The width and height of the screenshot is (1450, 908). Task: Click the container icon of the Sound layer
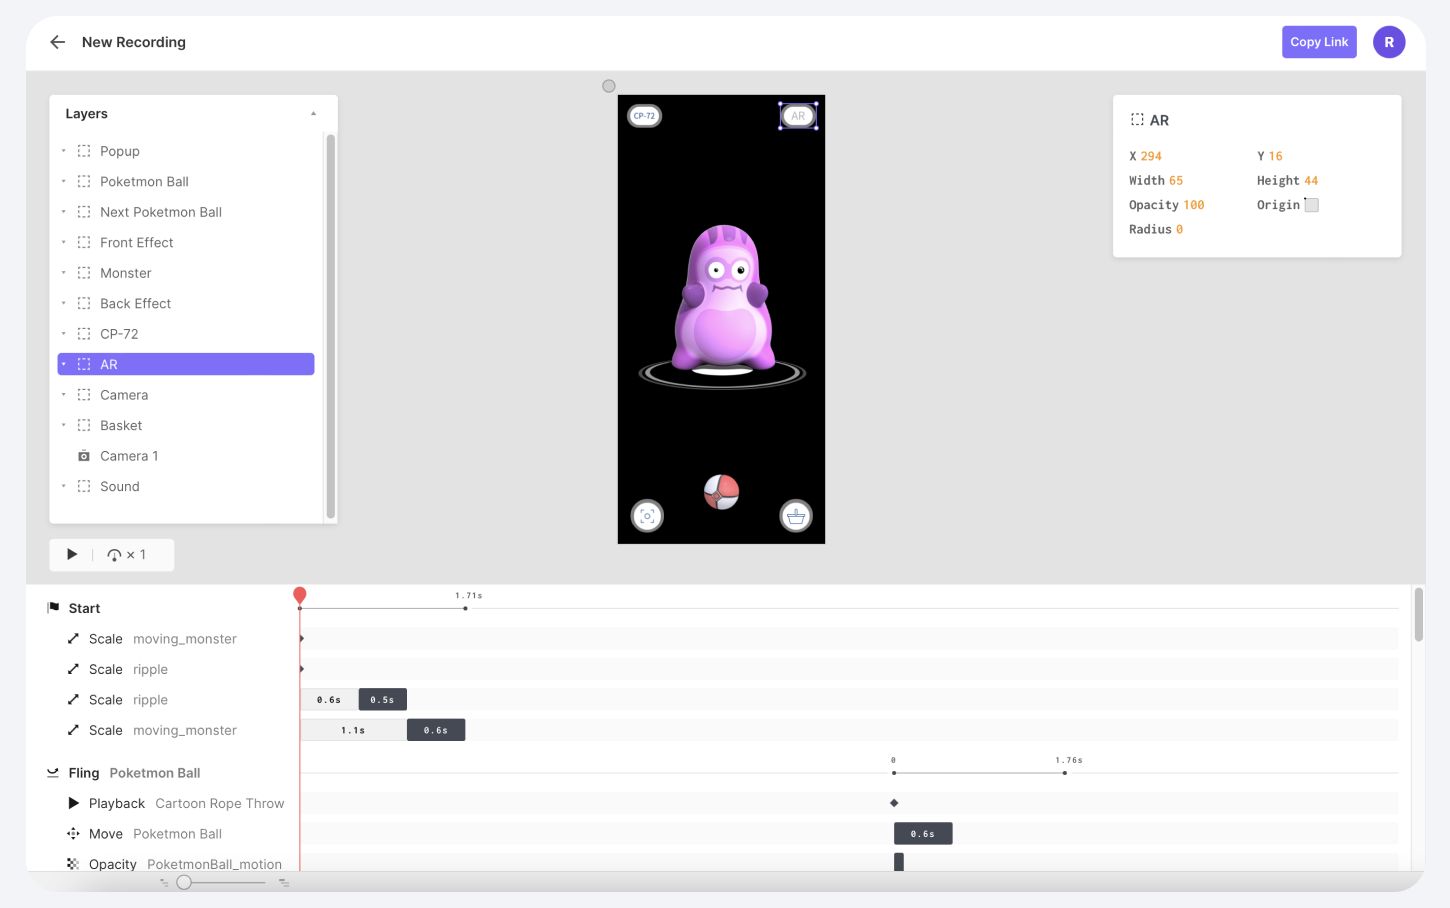(x=84, y=486)
